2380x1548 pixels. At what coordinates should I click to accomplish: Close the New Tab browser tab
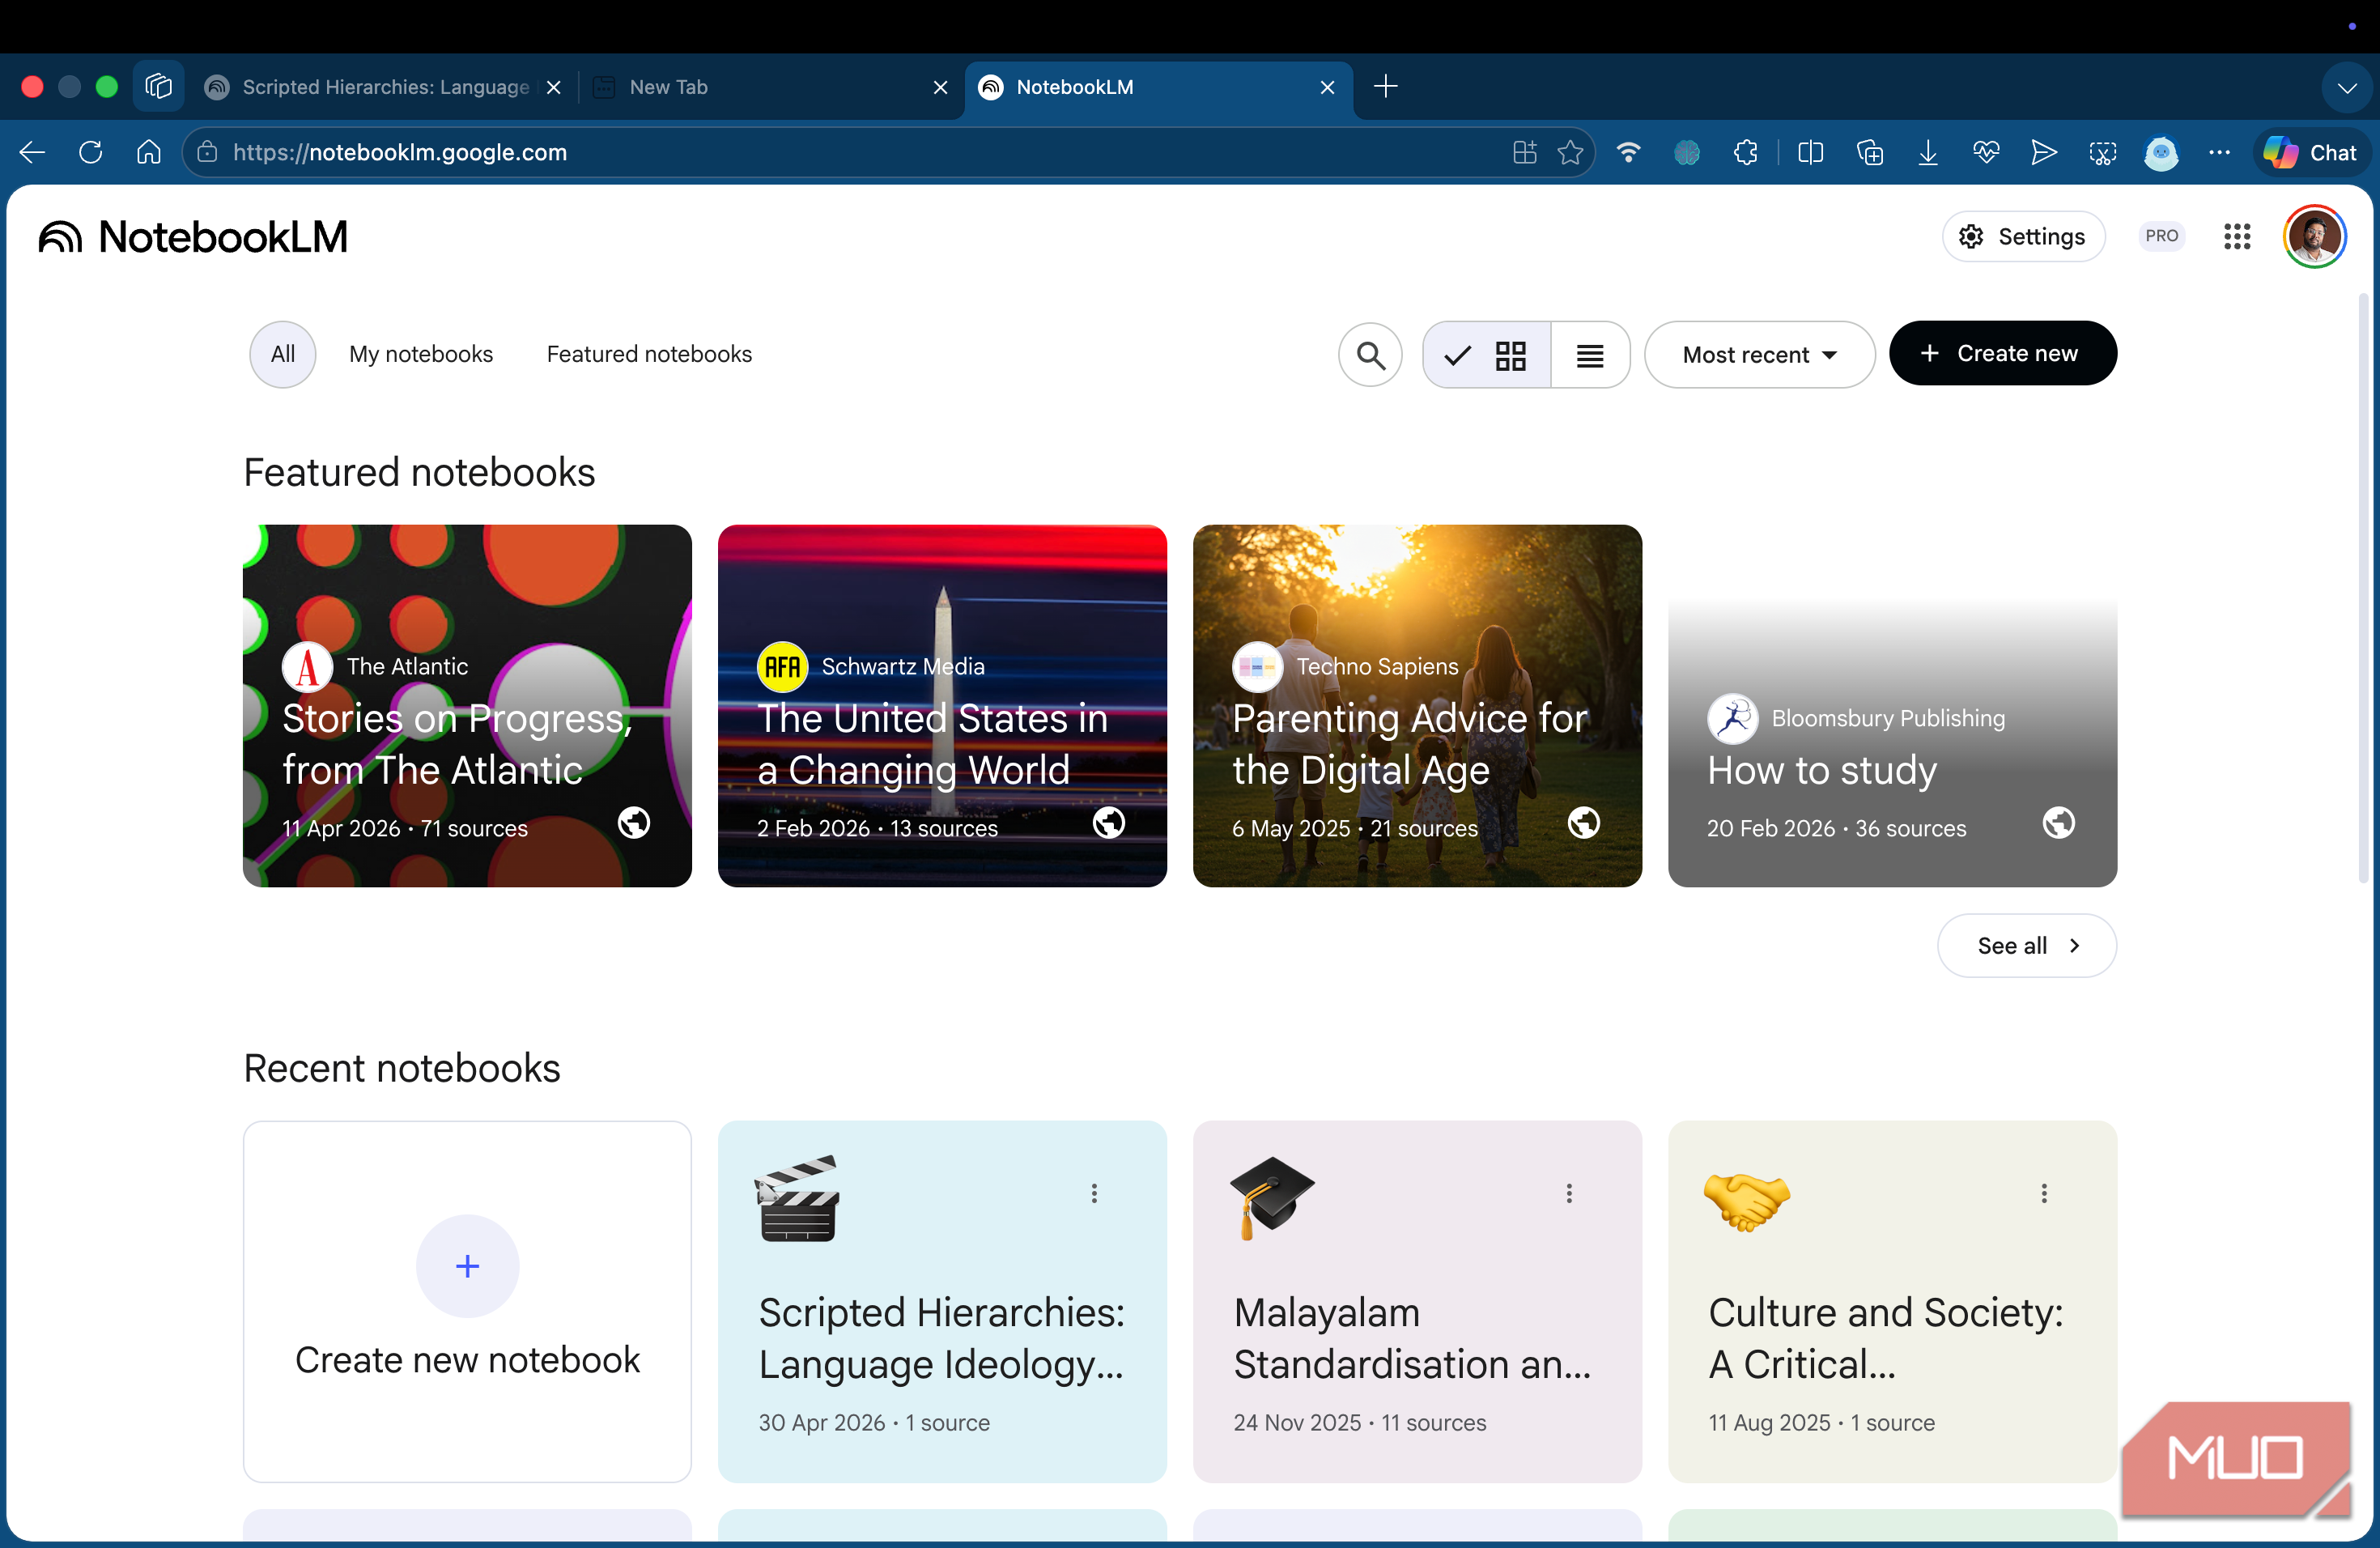coord(940,87)
